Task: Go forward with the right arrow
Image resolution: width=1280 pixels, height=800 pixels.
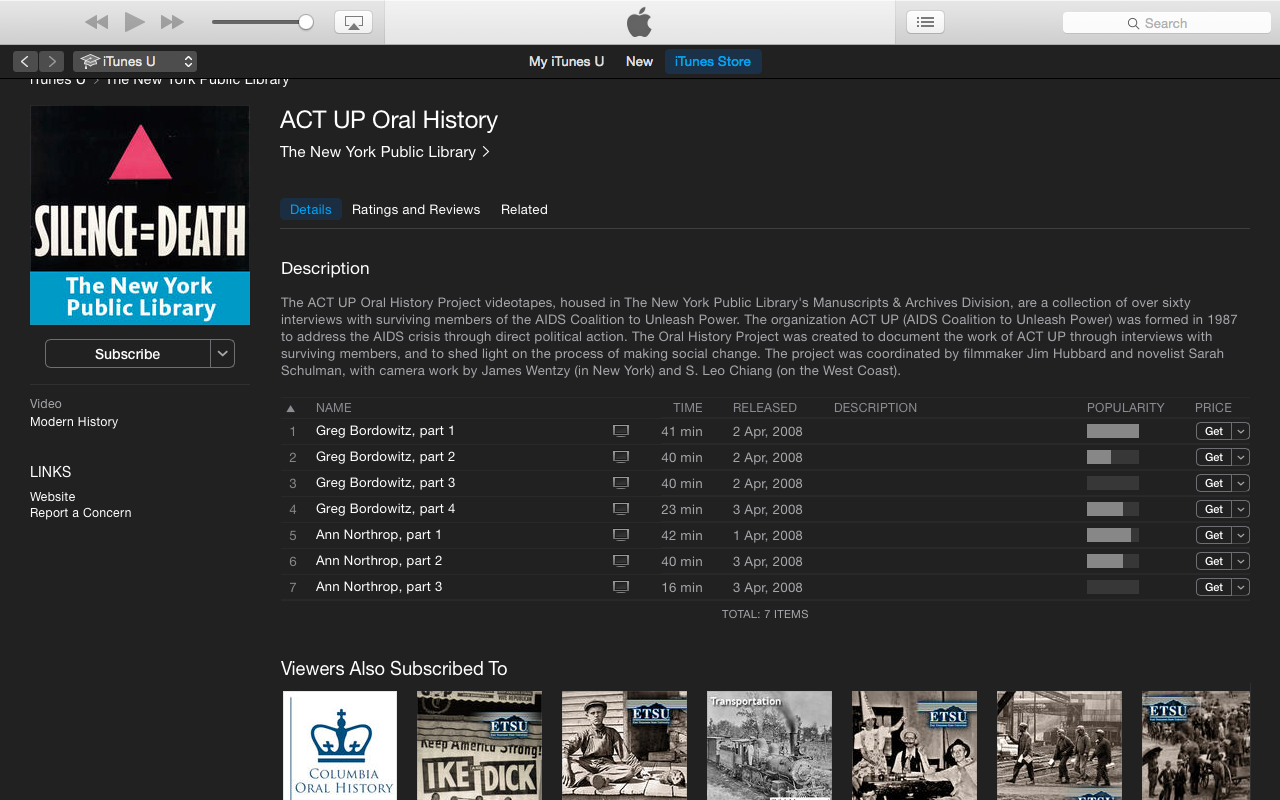Action: pos(52,61)
